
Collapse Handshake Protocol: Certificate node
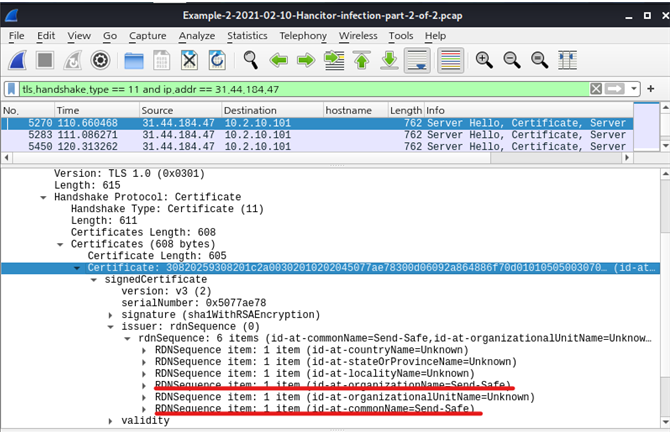[x=43, y=197]
